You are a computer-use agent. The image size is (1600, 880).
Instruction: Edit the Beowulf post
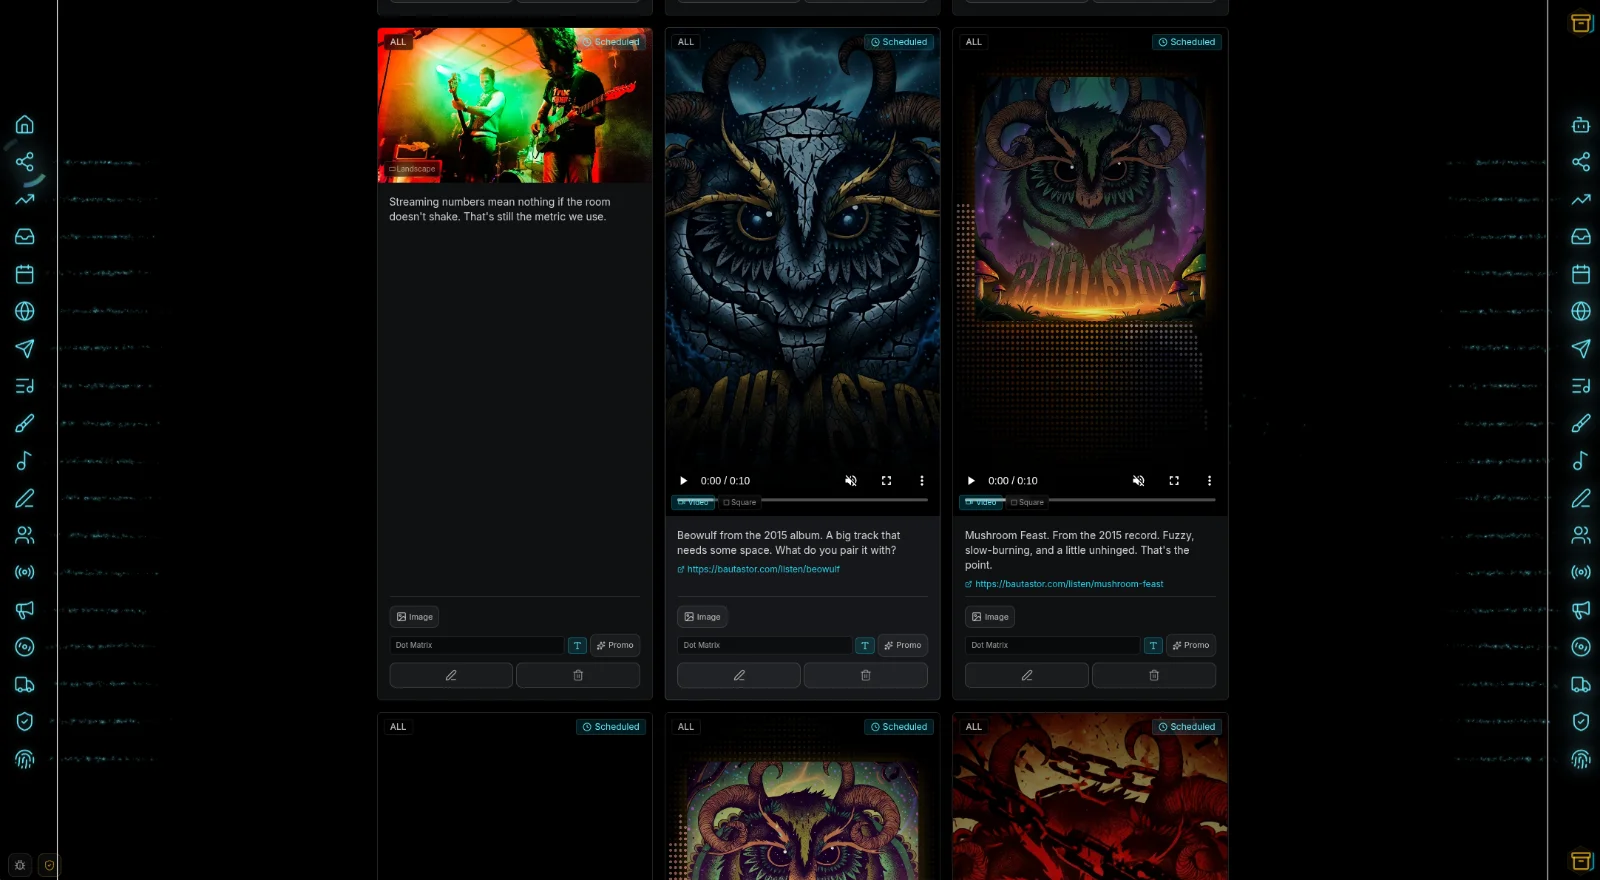pyautogui.click(x=739, y=676)
